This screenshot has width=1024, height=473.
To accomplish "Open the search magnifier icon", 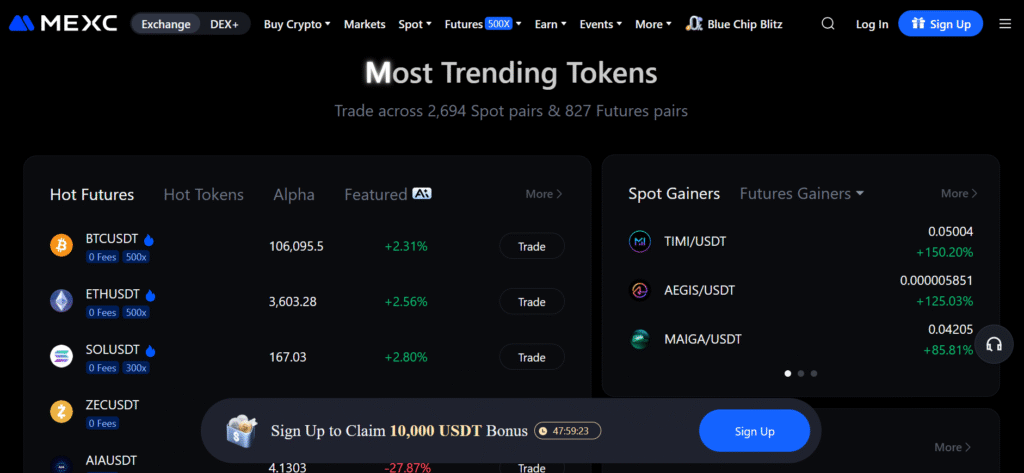I will coord(827,24).
